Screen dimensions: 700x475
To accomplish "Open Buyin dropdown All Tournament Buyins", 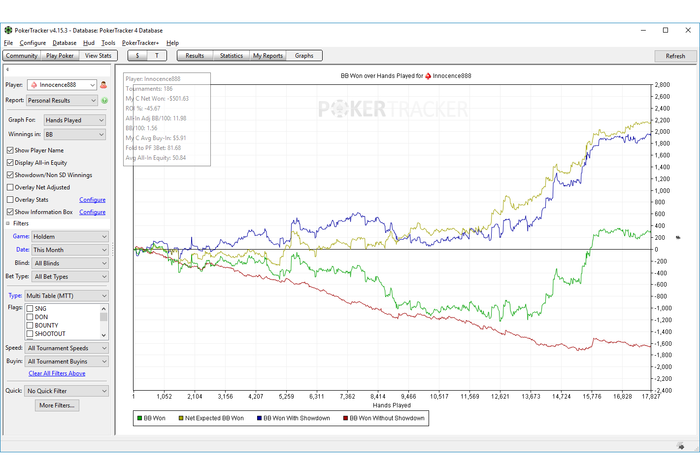I will 66,361.
